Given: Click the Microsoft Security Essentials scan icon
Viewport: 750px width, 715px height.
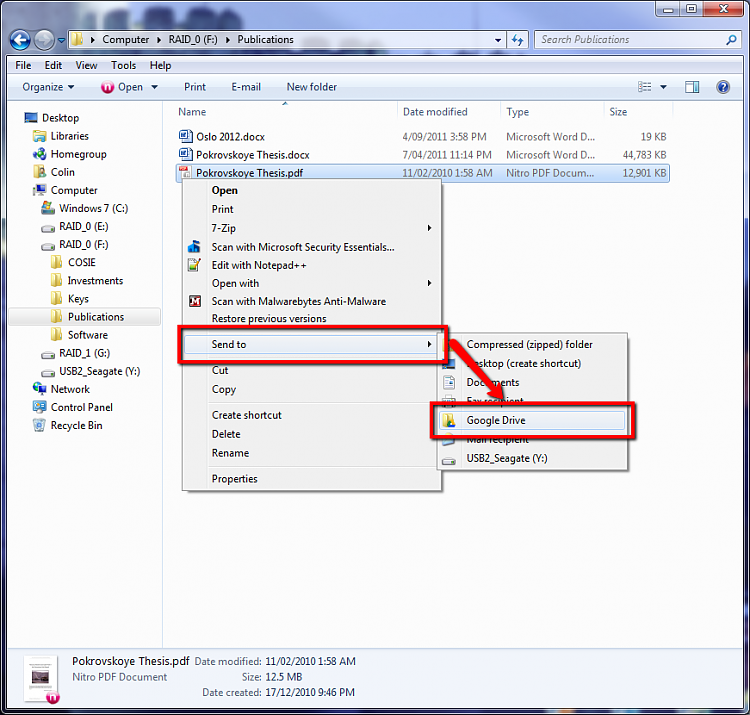Looking at the screenshot, I should coord(194,247).
